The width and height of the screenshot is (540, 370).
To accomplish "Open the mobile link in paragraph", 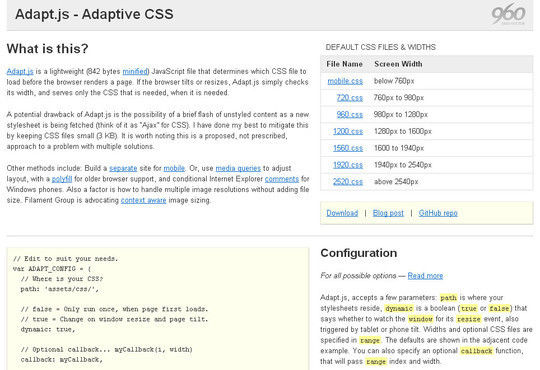I will 174,168.
